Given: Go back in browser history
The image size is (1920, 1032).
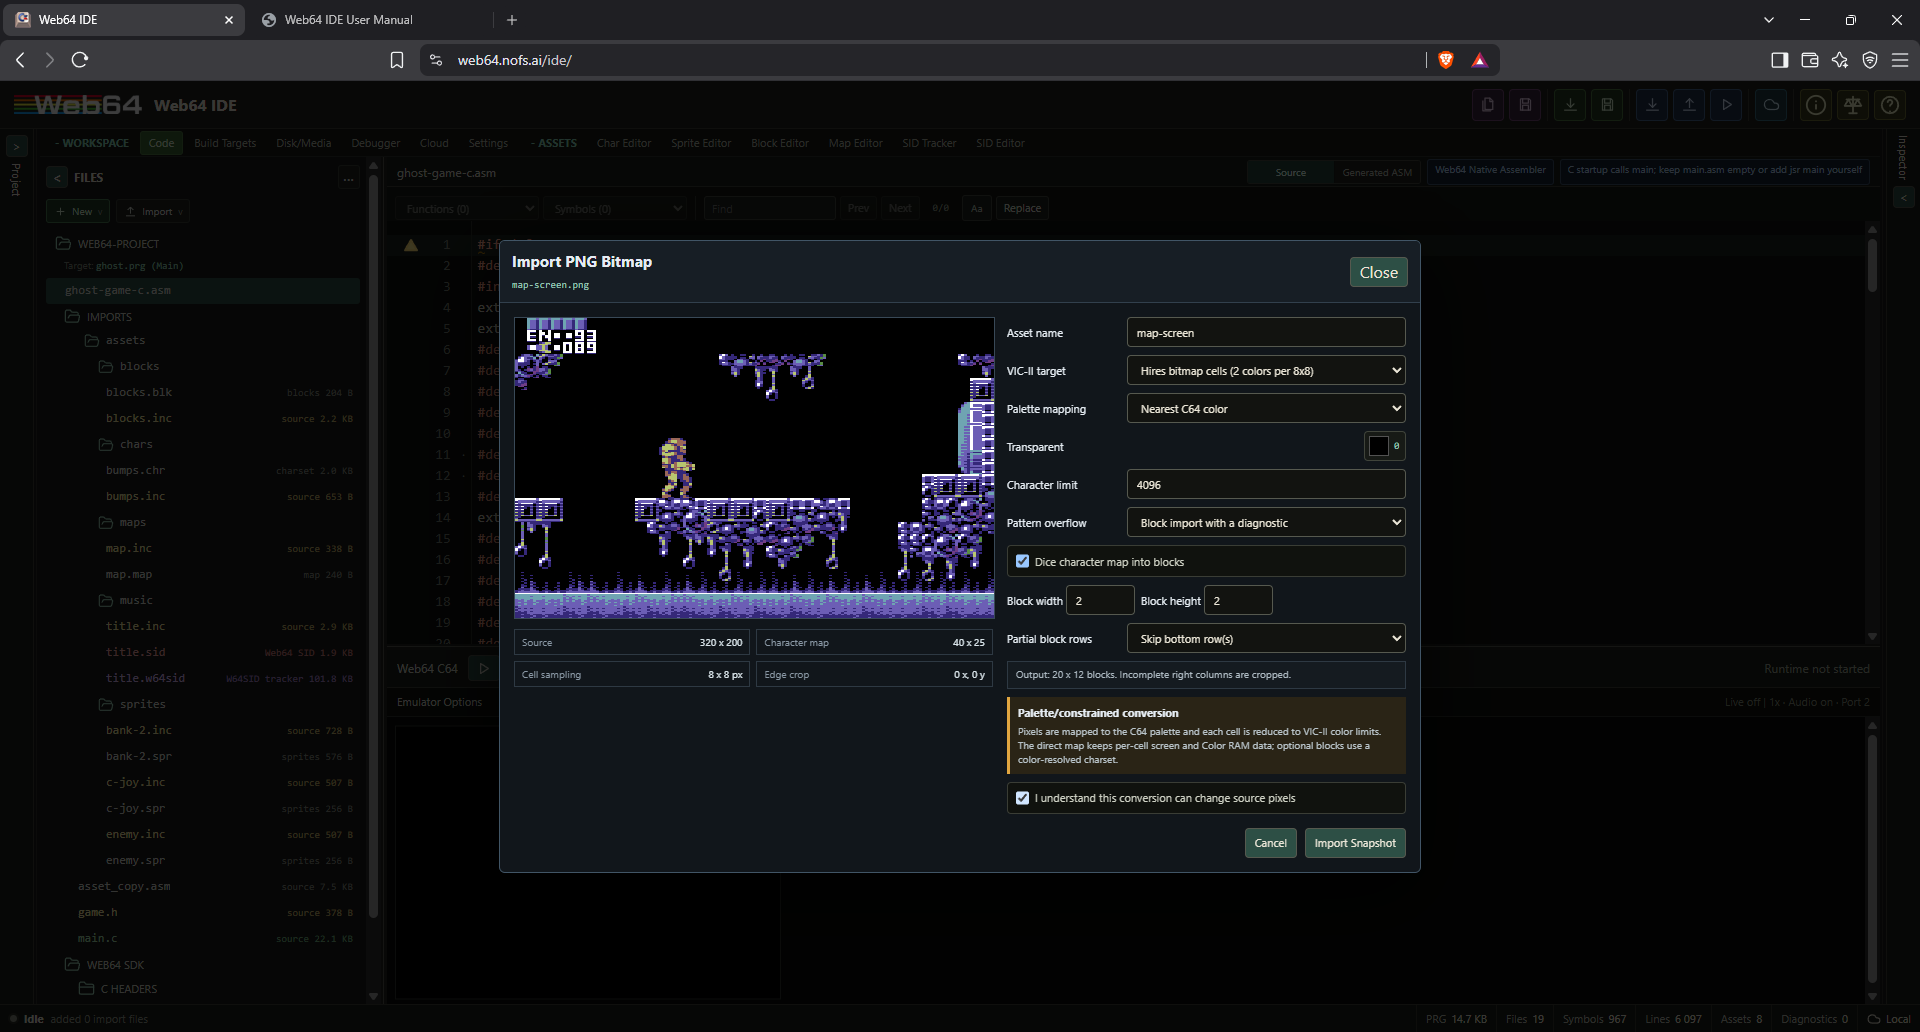Looking at the screenshot, I should 20,60.
